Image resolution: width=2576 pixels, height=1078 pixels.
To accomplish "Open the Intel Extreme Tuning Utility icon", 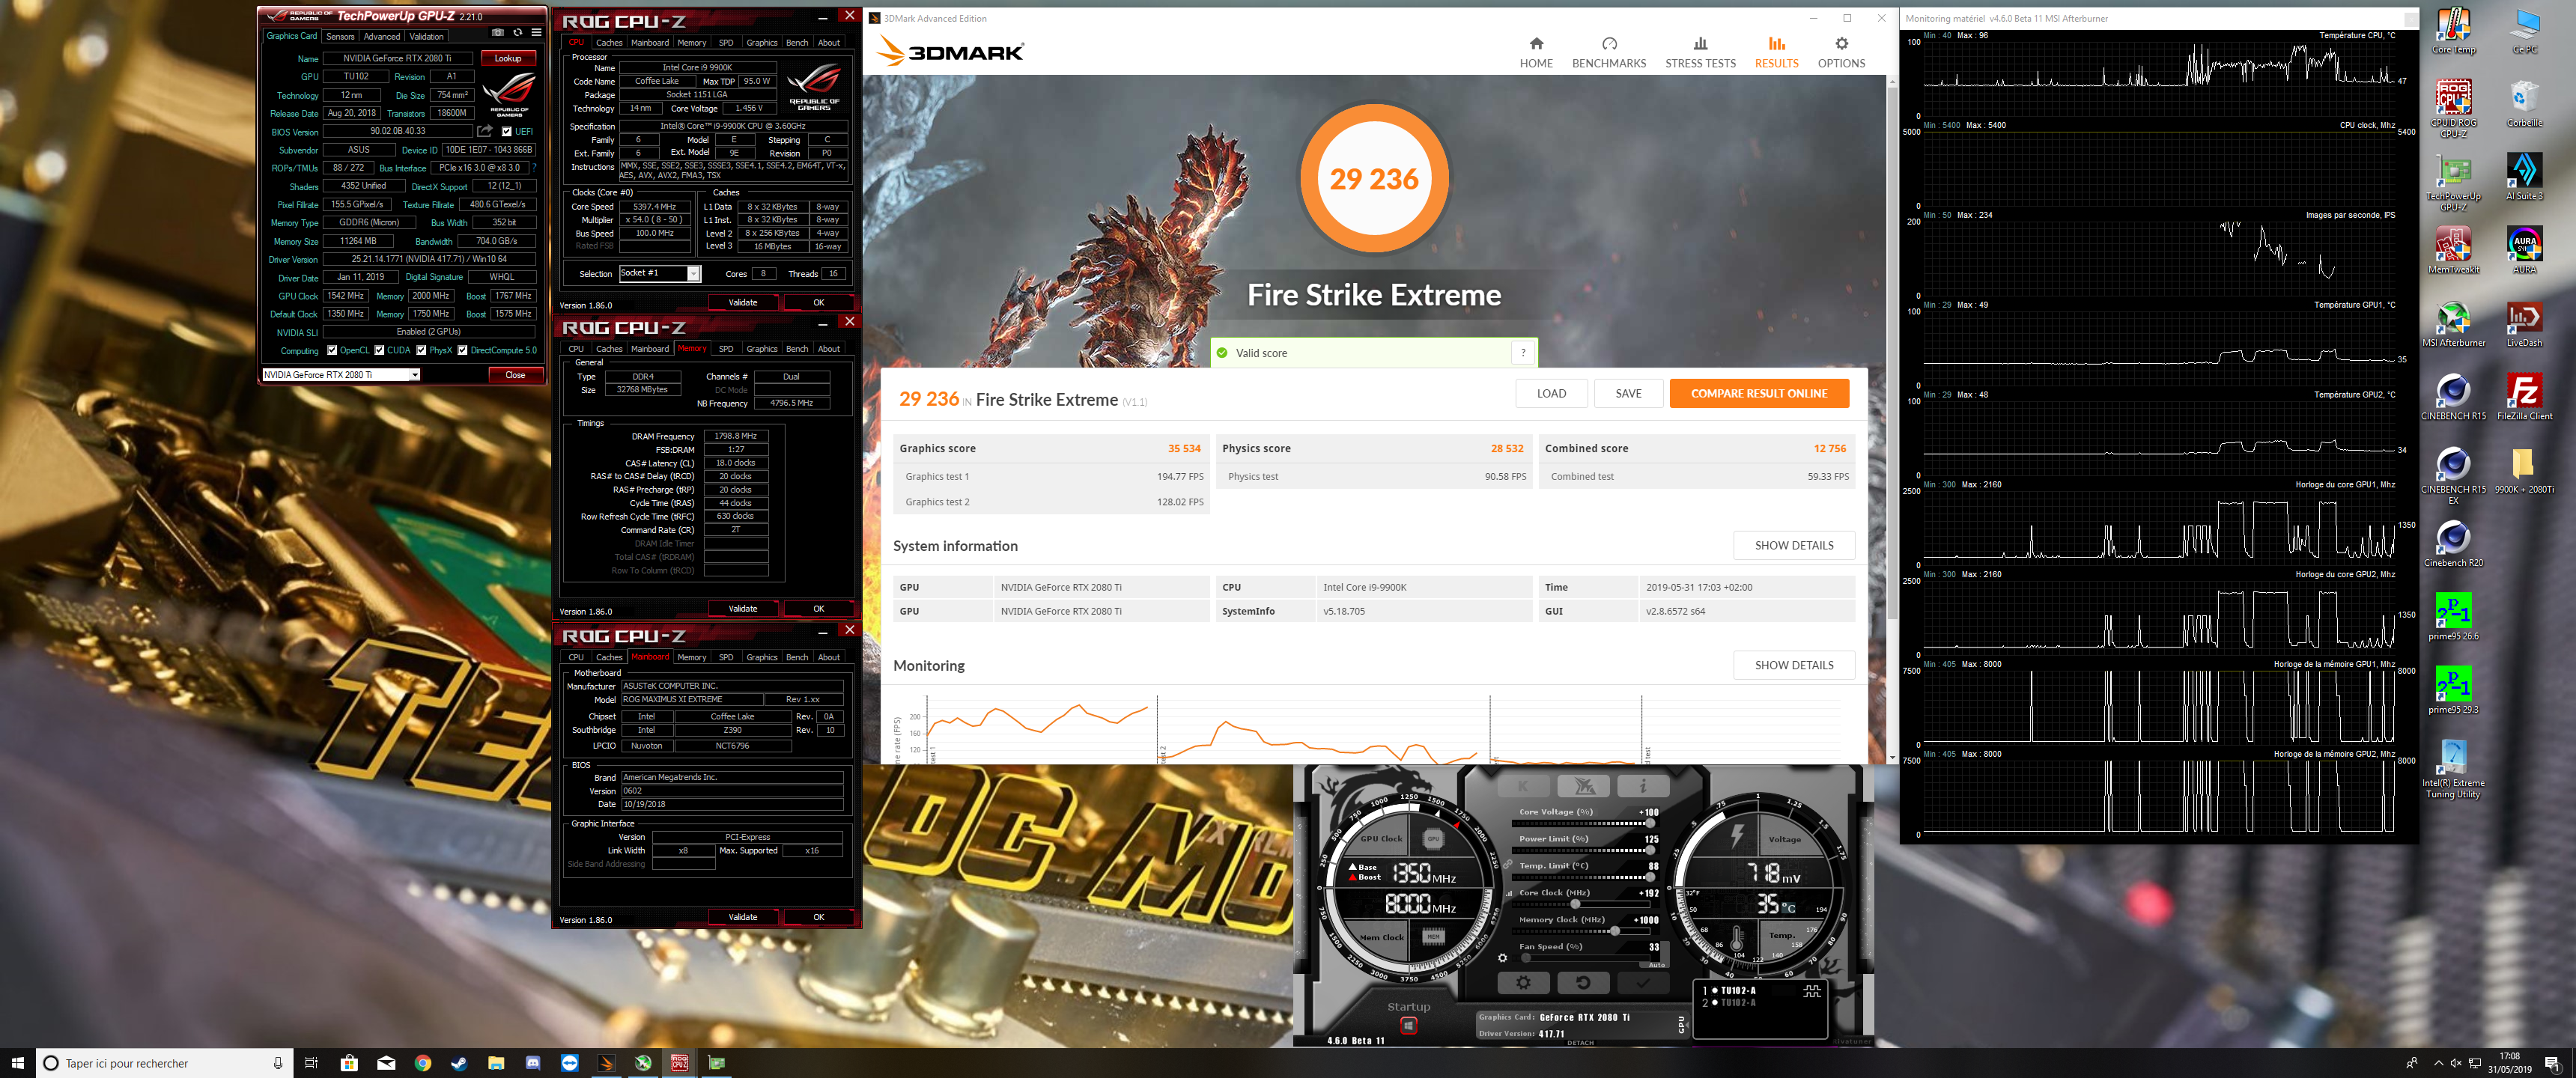I will click(x=2453, y=769).
